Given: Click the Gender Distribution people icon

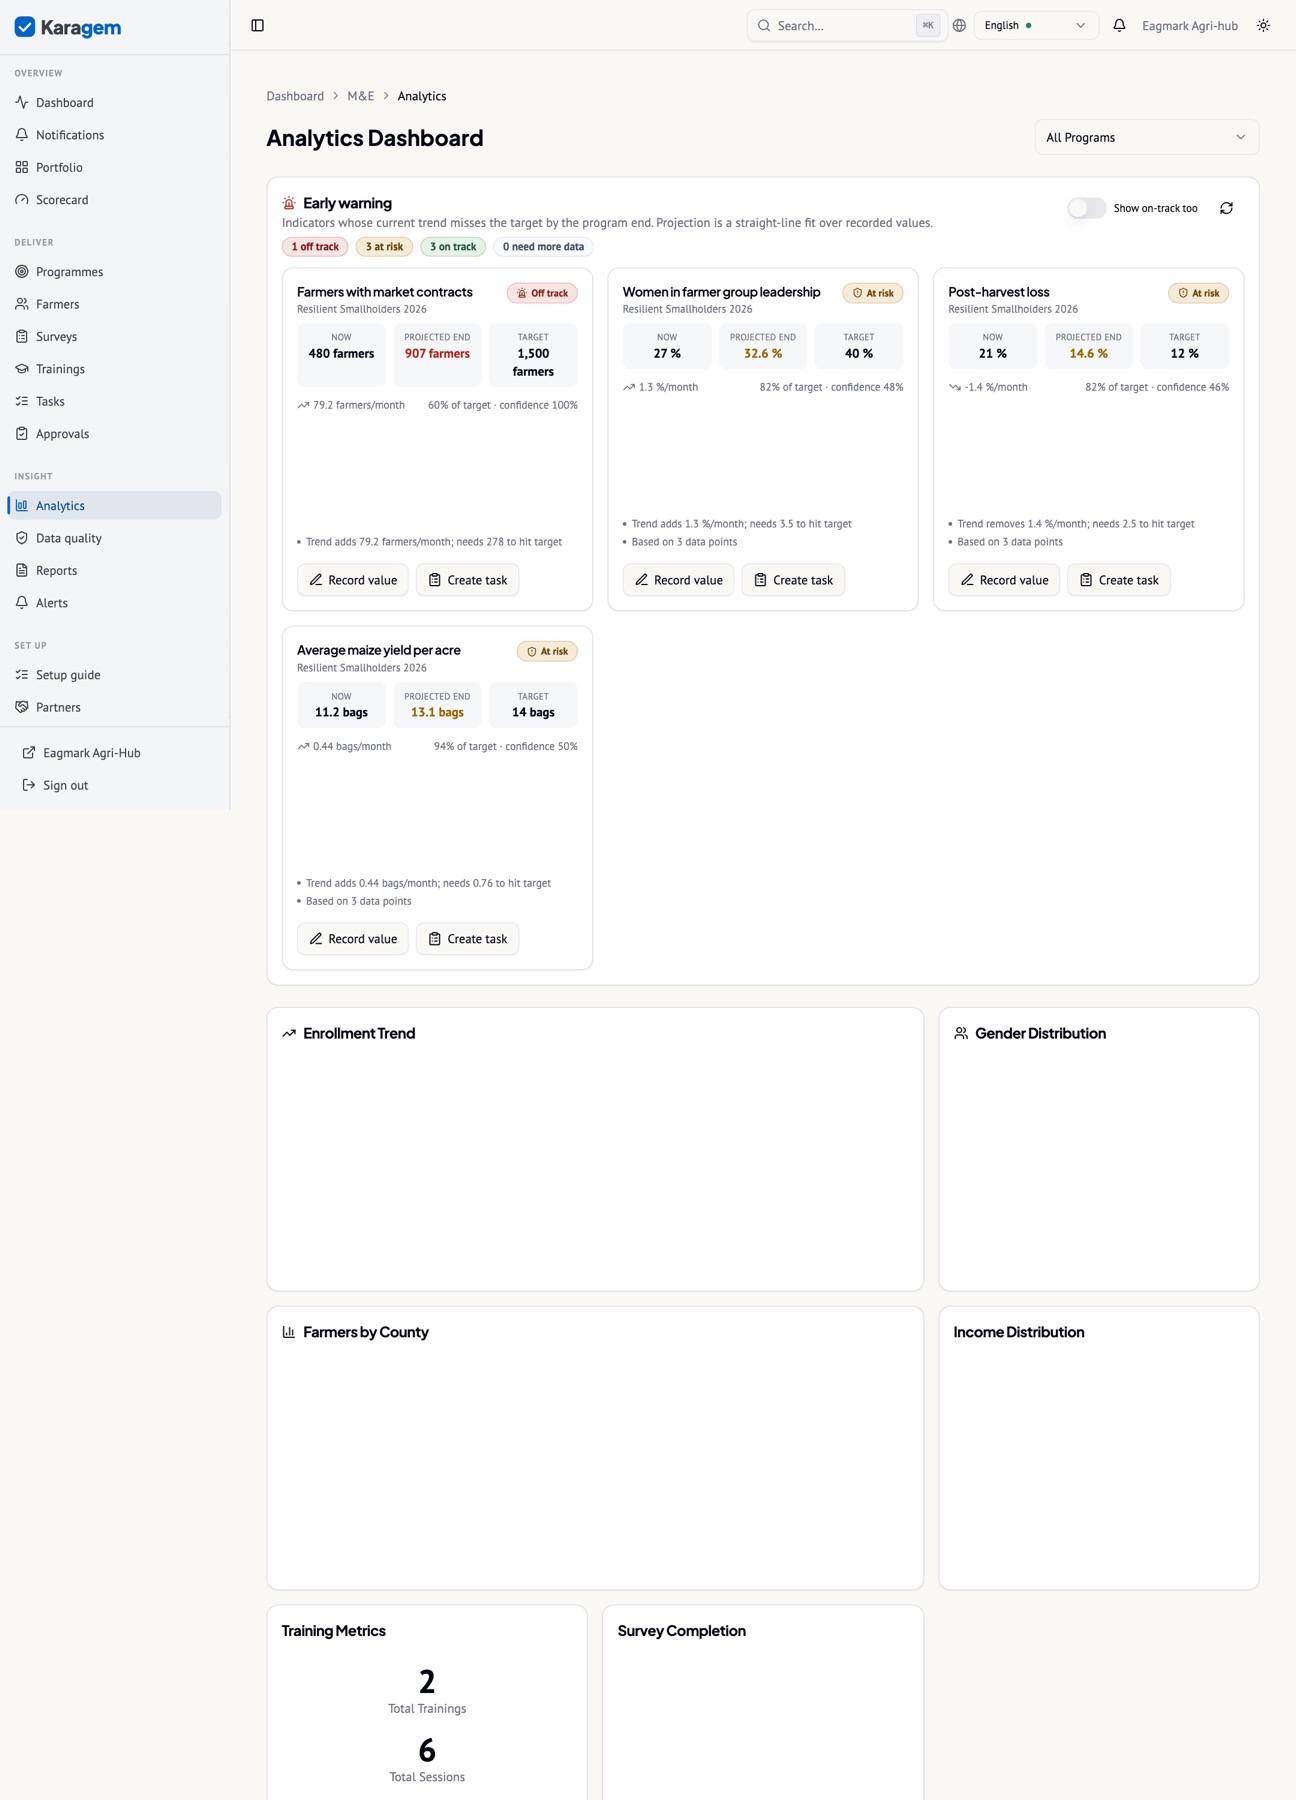Looking at the screenshot, I should (961, 1033).
